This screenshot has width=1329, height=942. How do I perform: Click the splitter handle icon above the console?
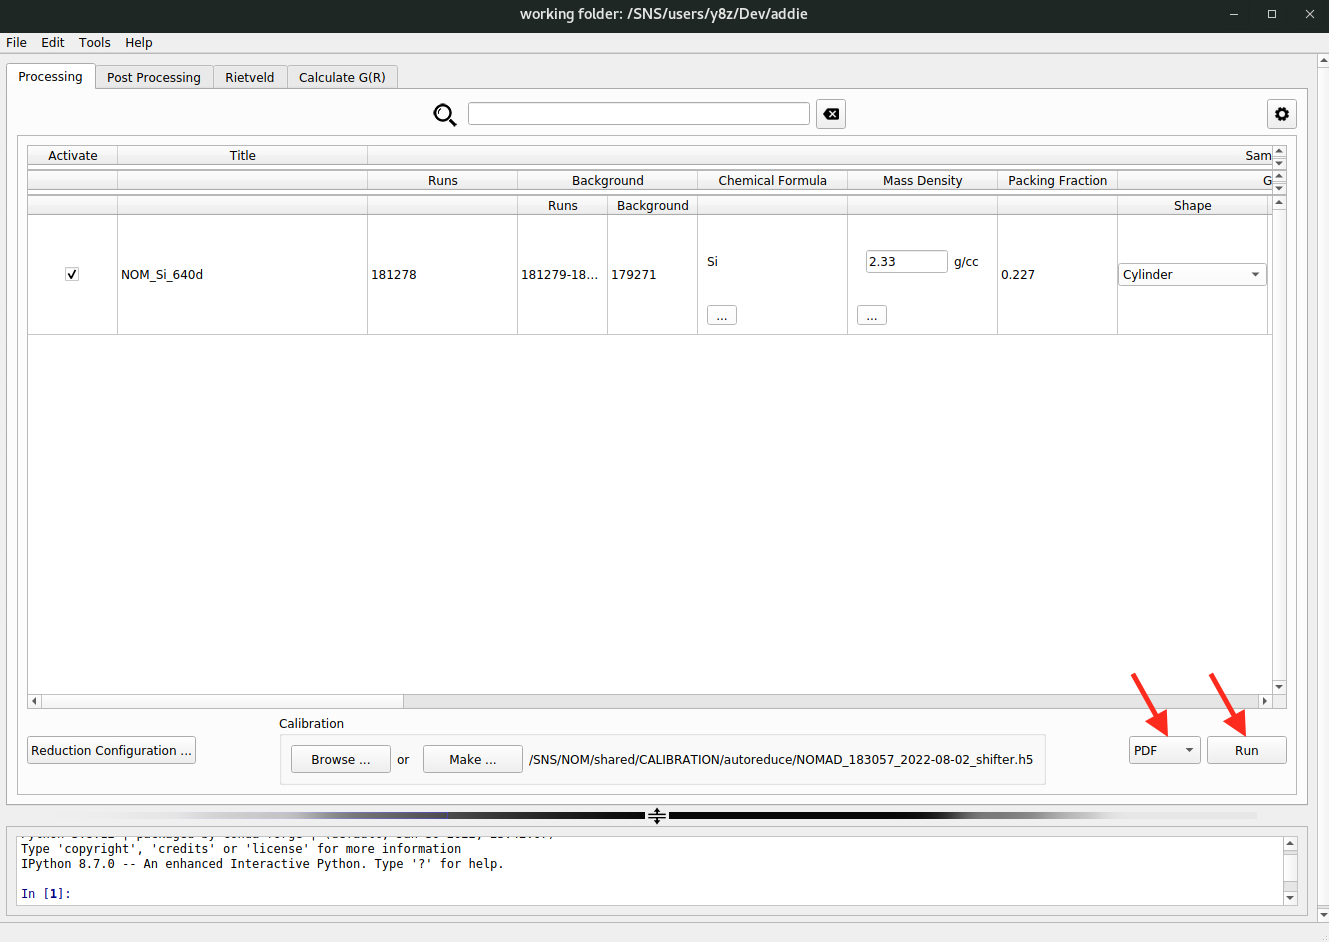click(x=656, y=816)
